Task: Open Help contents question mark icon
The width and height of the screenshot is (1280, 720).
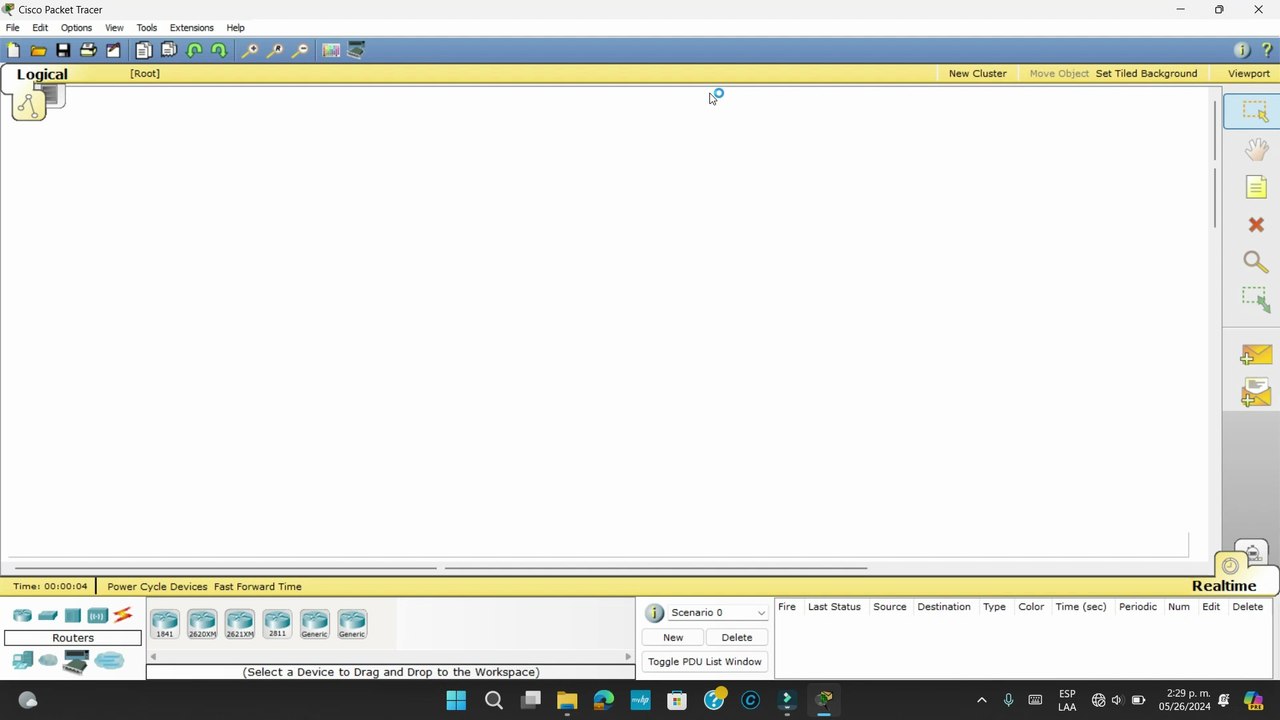Action: [1267, 50]
